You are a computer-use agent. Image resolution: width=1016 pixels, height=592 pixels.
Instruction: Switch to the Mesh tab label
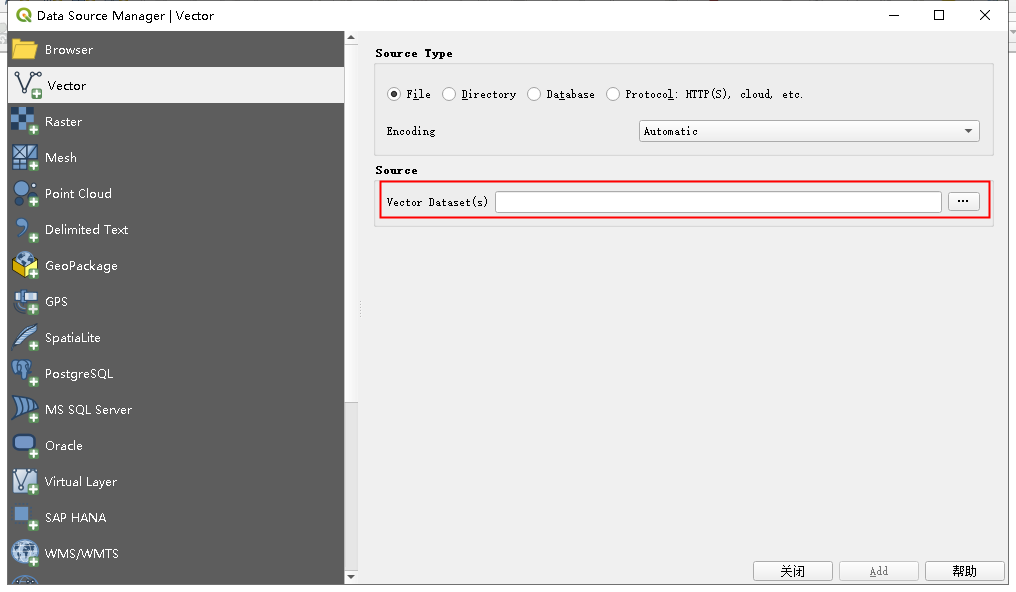(61, 158)
